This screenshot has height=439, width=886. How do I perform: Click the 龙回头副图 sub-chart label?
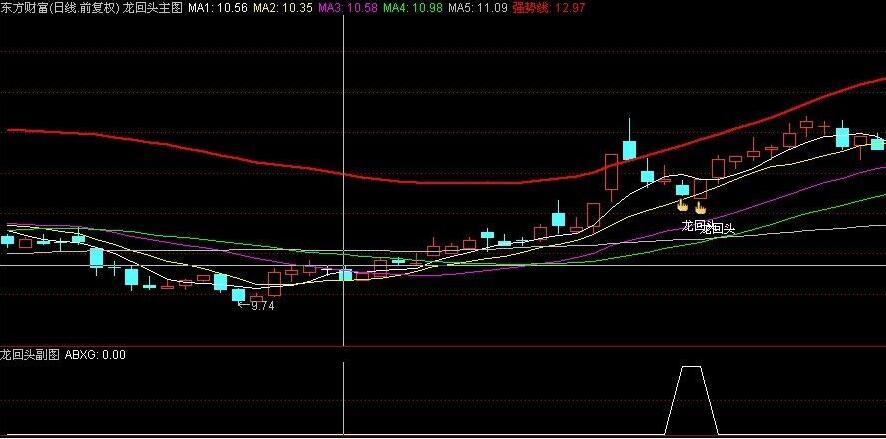click(30, 355)
